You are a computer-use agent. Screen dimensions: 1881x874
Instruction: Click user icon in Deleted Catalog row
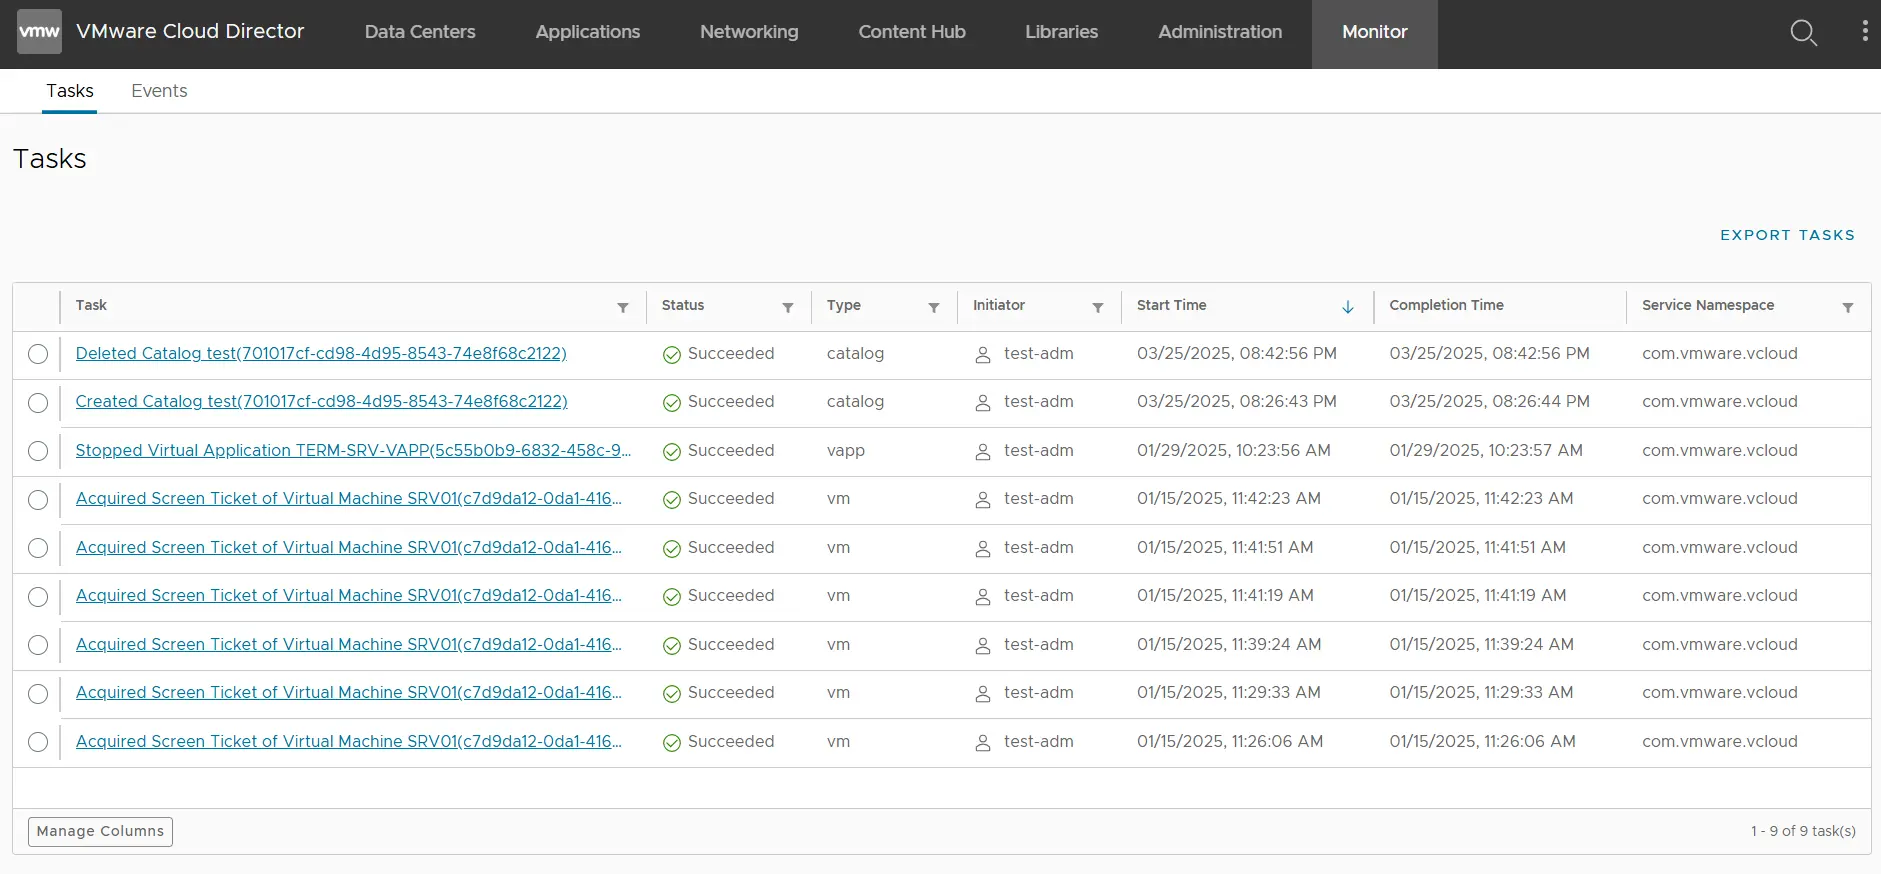click(x=983, y=355)
